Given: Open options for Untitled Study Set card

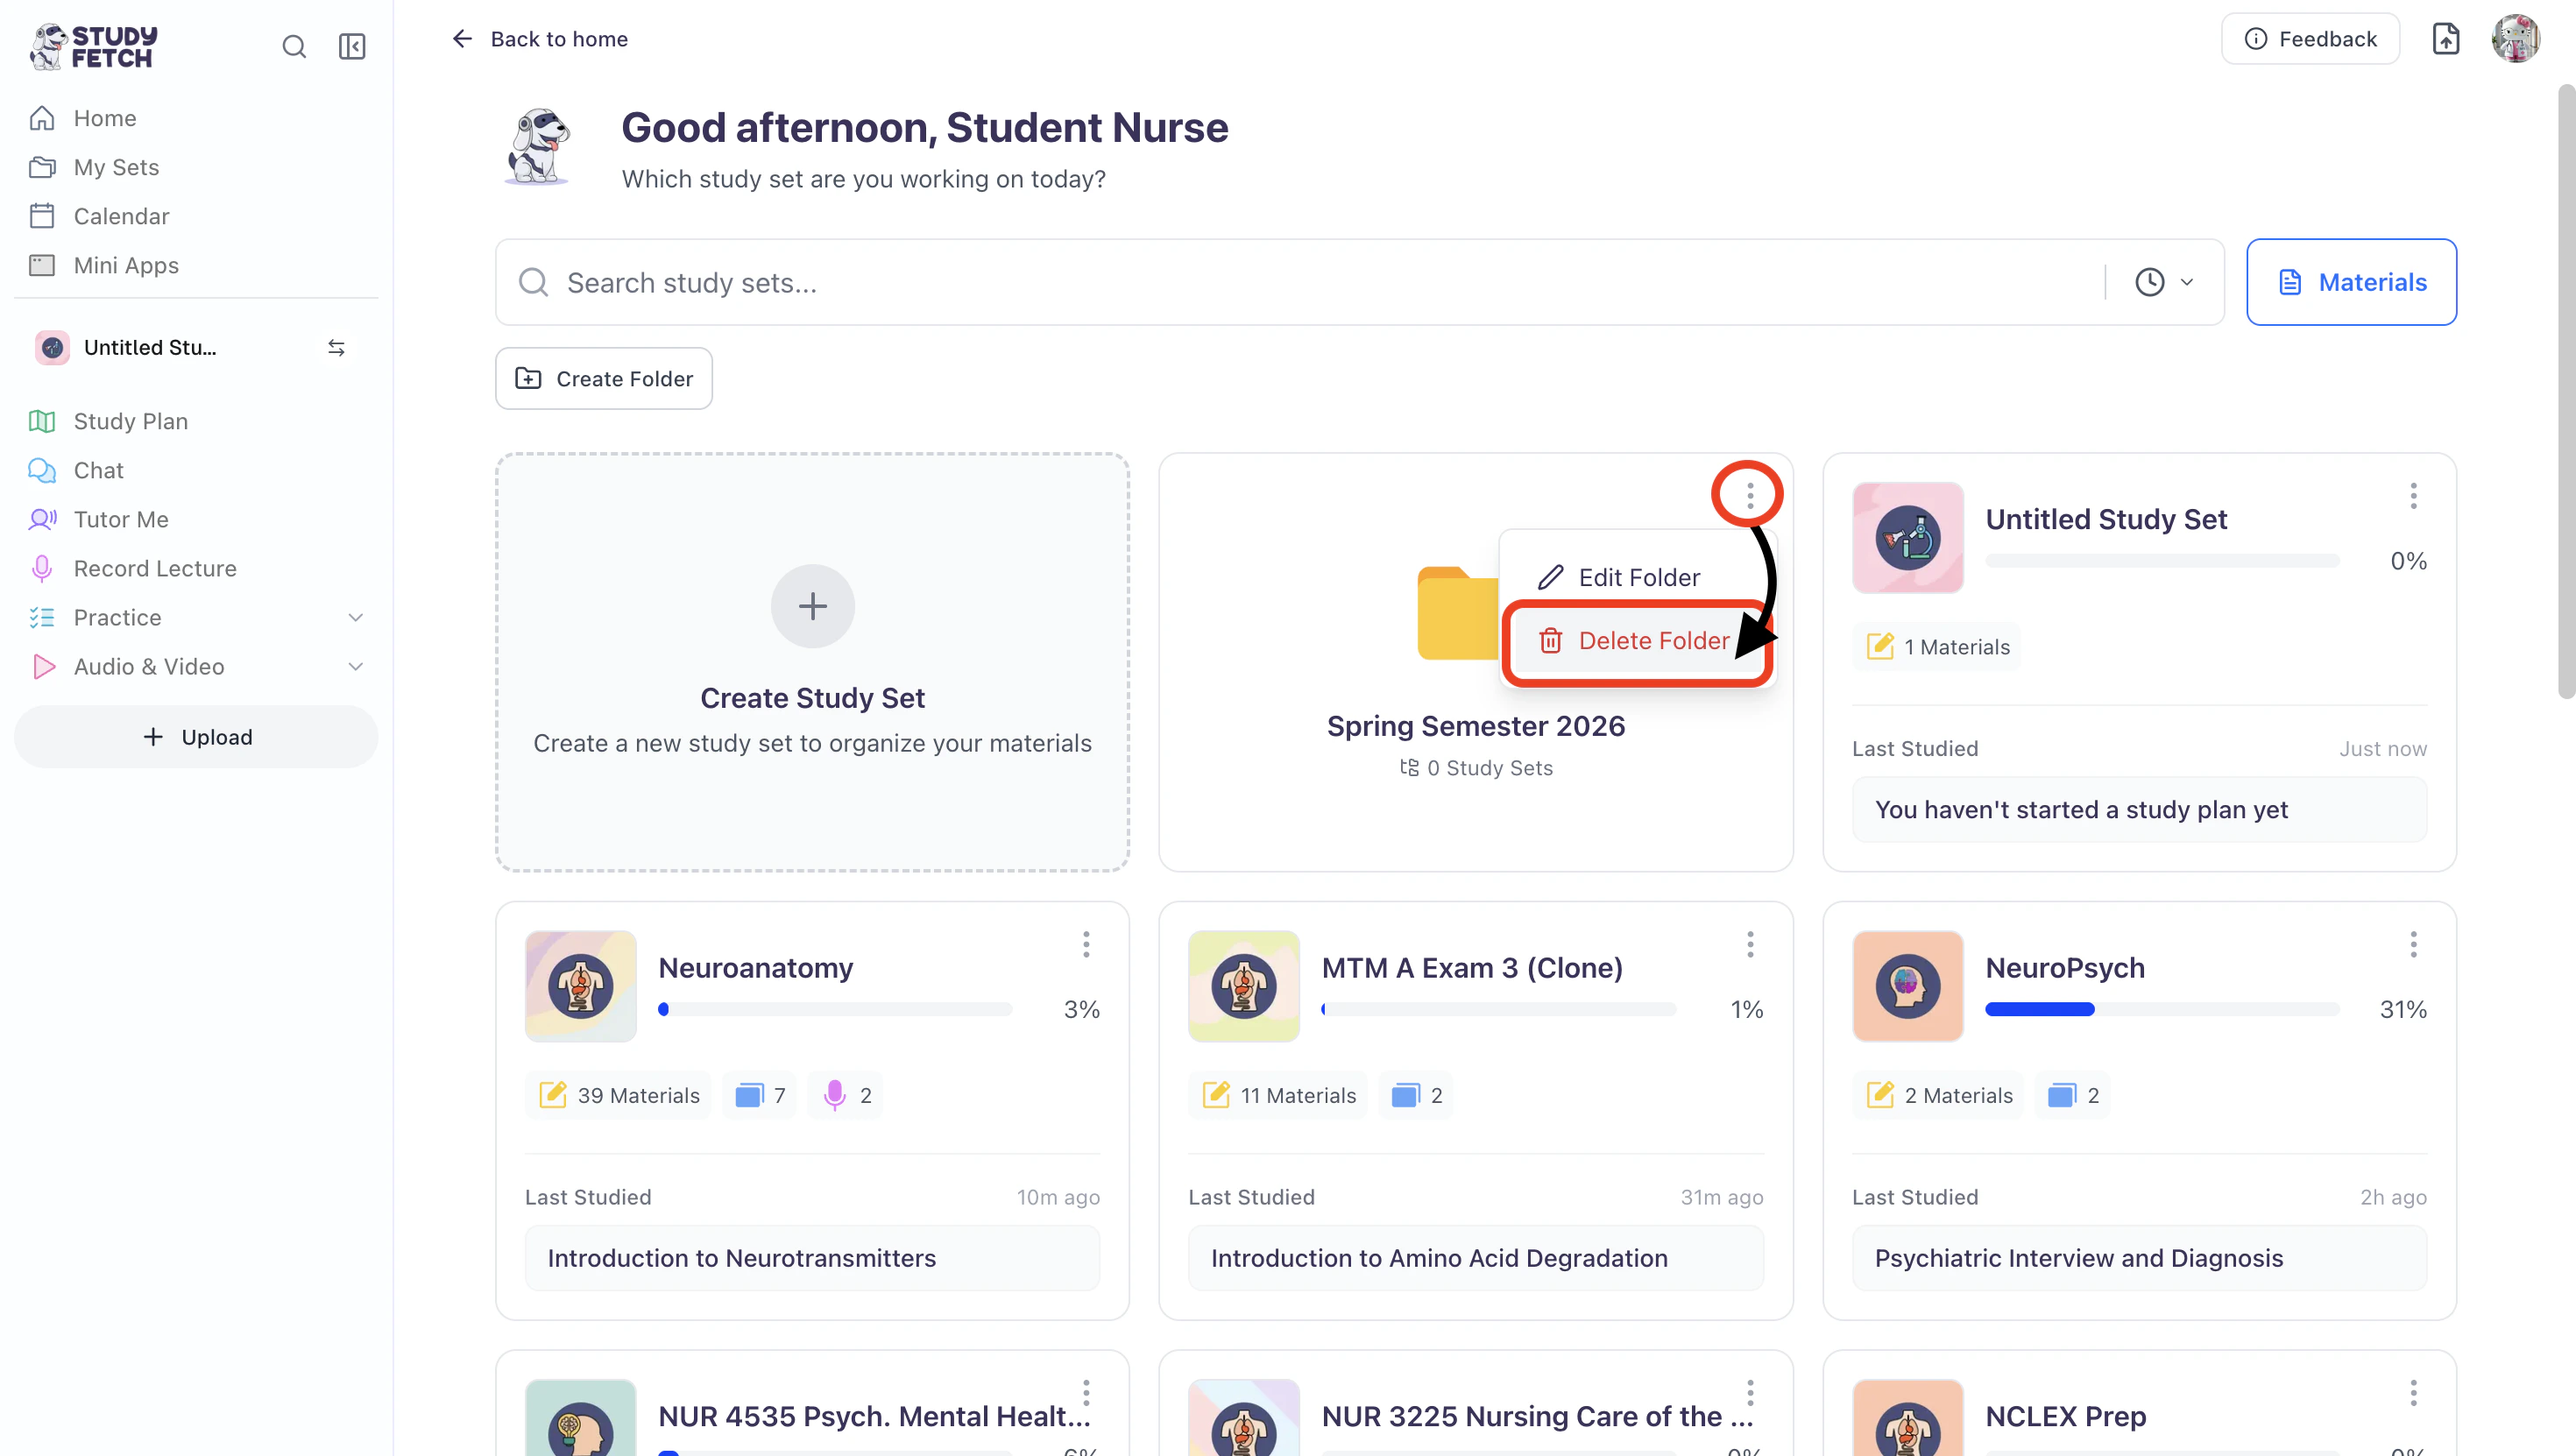Looking at the screenshot, I should (x=2413, y=496).
